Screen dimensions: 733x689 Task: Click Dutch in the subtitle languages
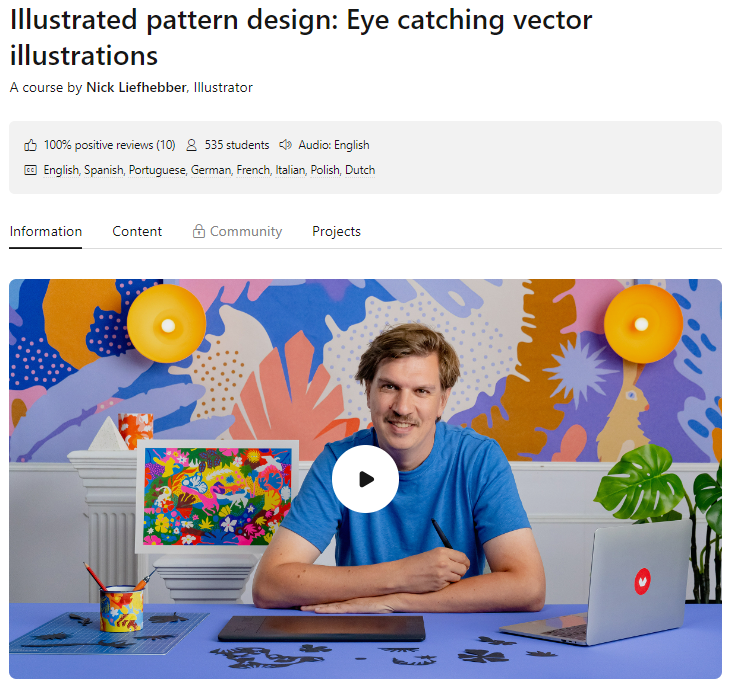[x=360, y=170]
